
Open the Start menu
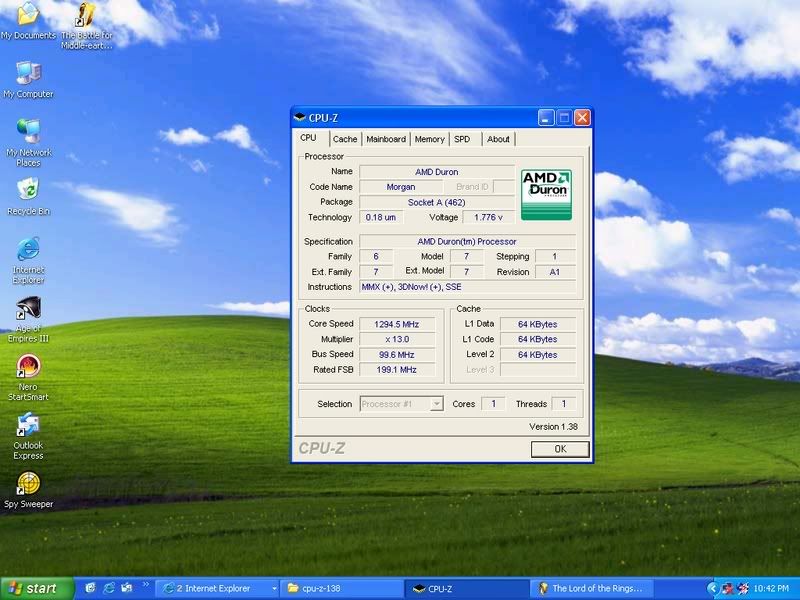click(37, 589)
